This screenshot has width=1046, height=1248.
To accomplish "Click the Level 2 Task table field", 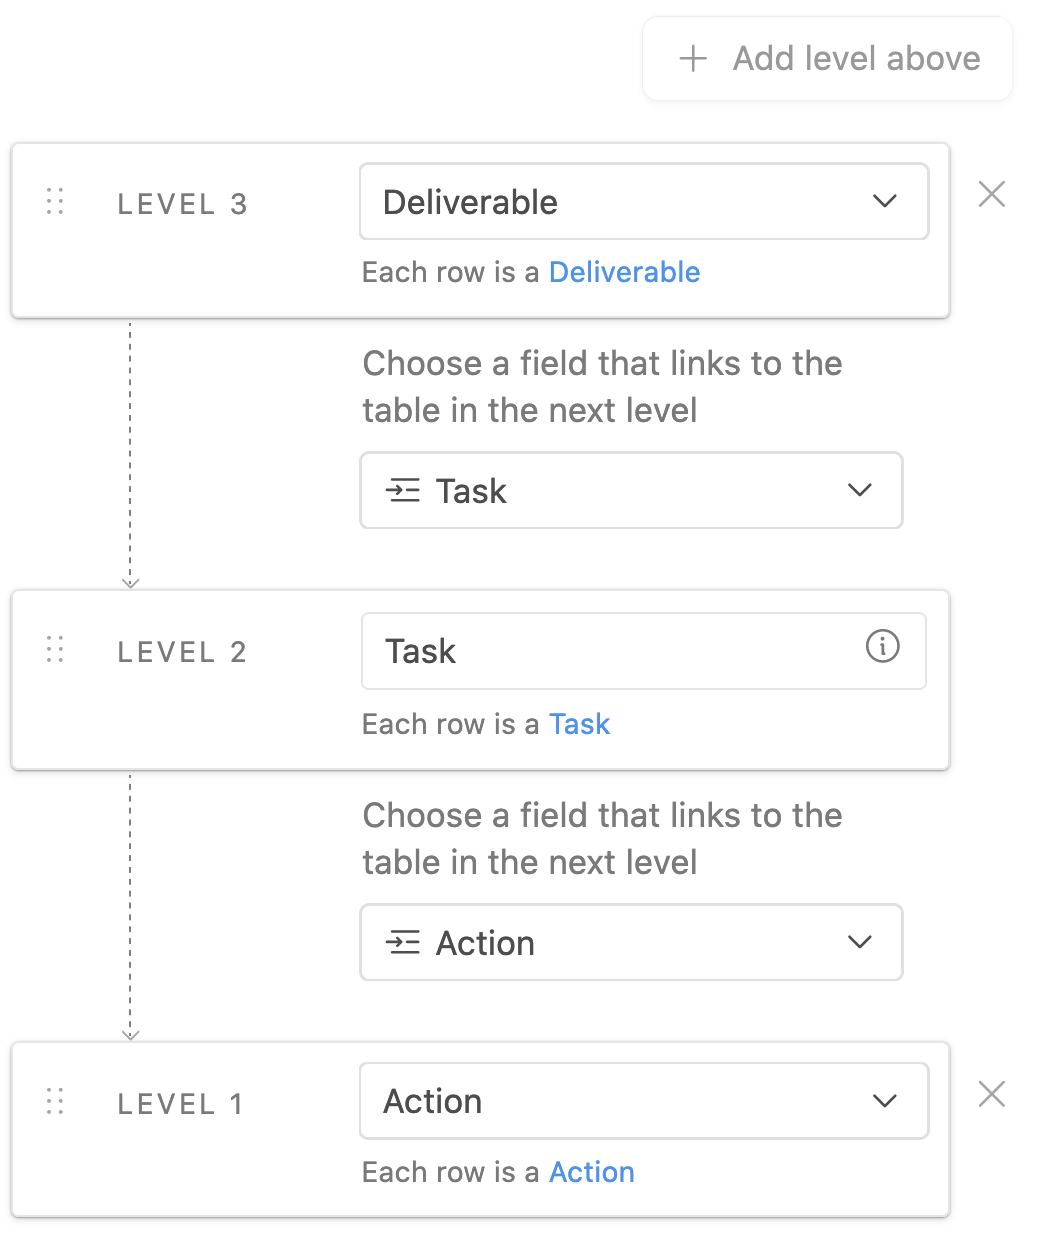I will tap(643, 651).
